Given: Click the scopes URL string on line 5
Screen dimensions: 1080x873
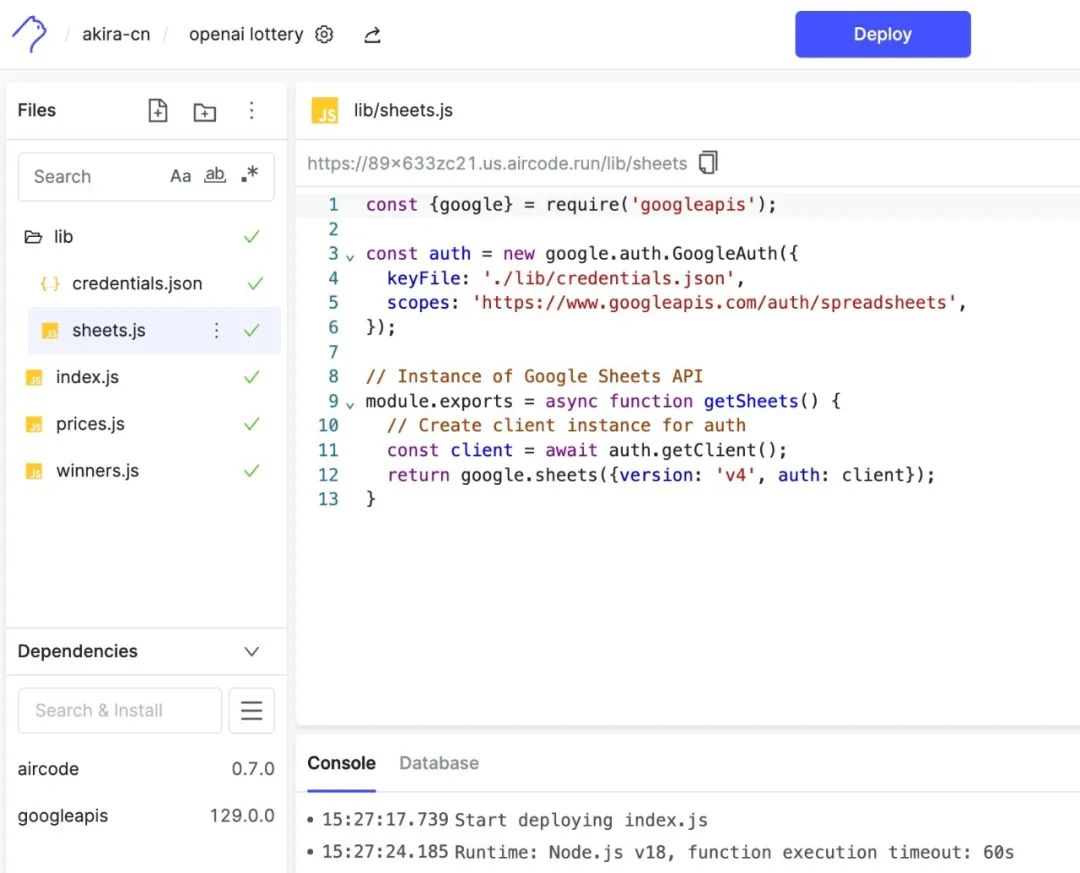Looking at the screenshot, I should 714,302.
